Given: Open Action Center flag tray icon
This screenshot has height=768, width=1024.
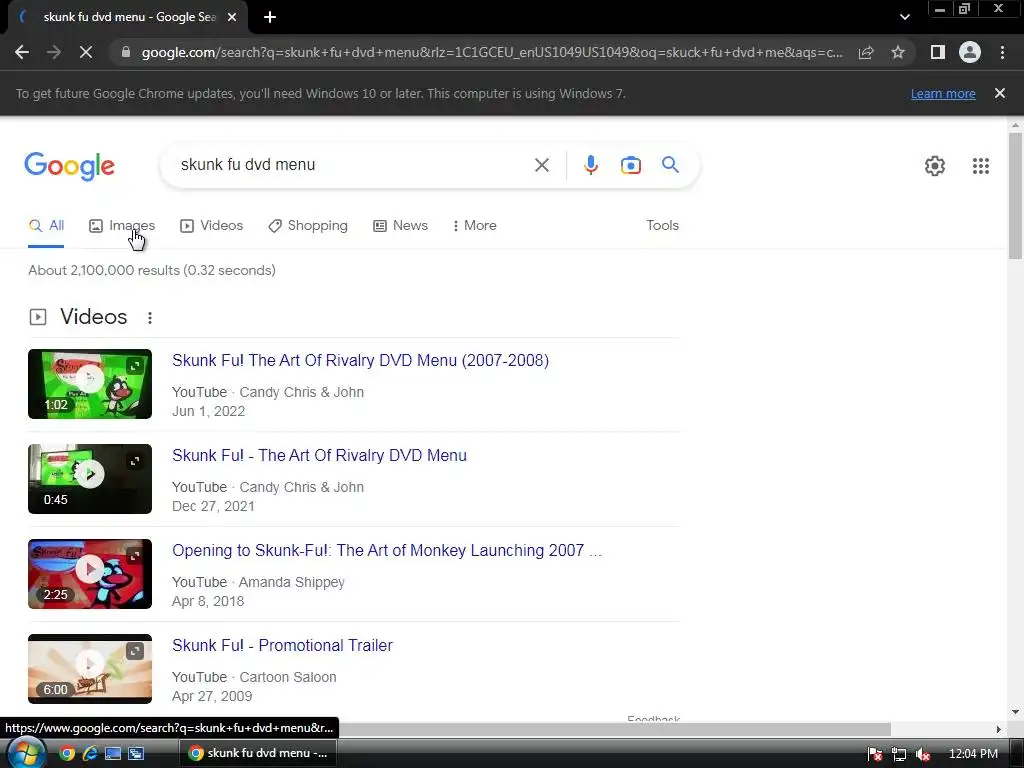Looking at the screenshot, I should pyautogui.click(x=875, y=754).
